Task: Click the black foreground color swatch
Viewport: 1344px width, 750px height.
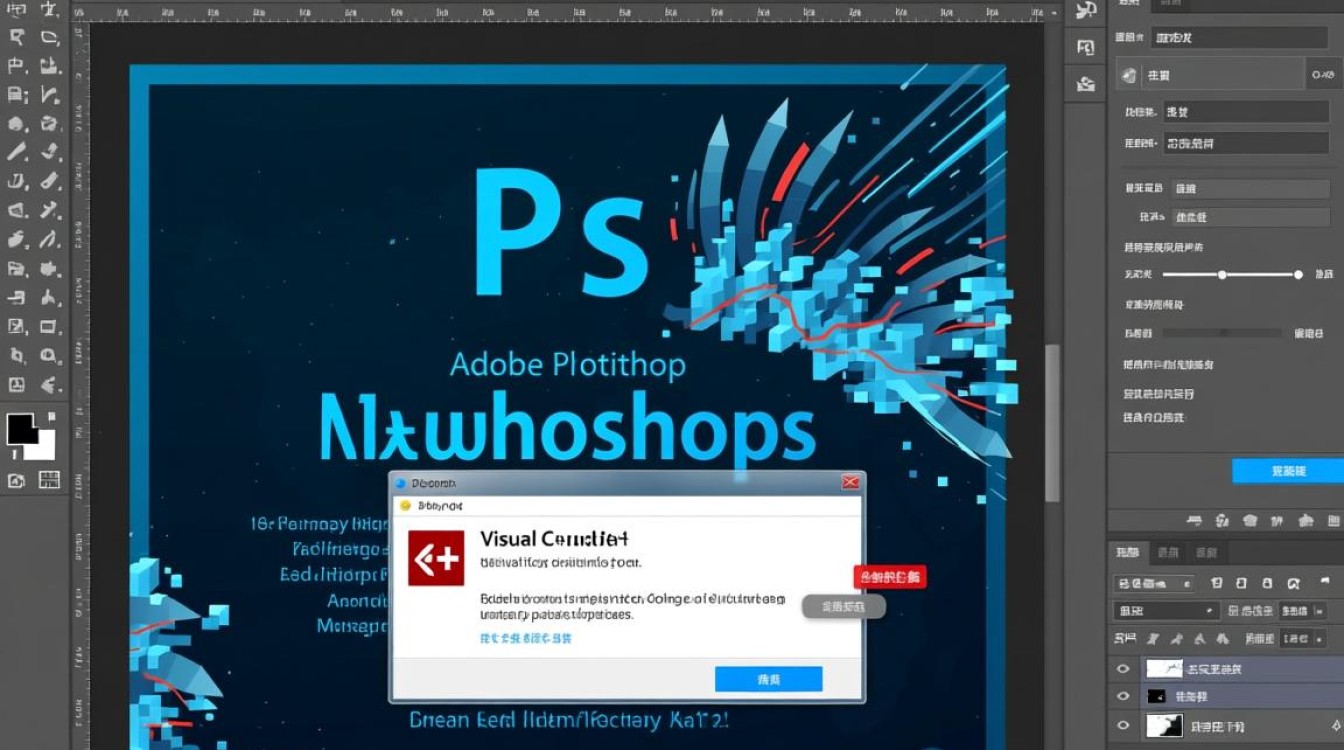Action: (20, 427)
